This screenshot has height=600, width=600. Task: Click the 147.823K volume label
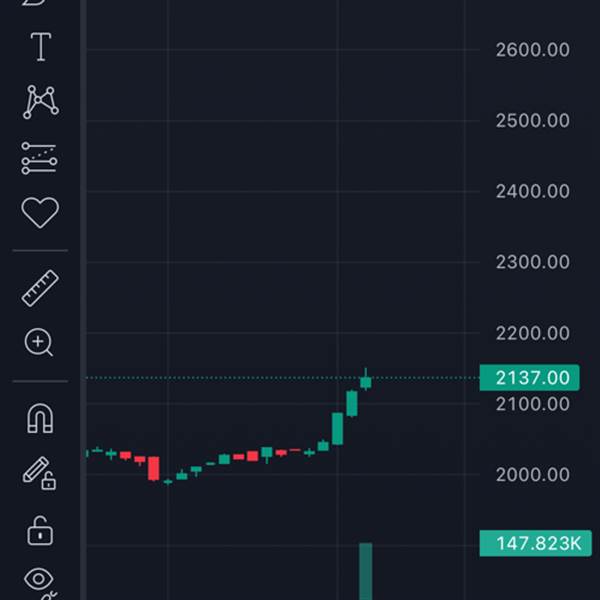(535, 543)
